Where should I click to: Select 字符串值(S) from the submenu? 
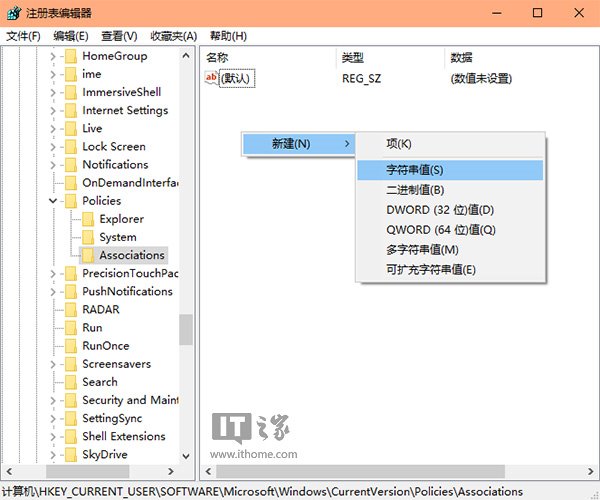(x=414, y=170)
